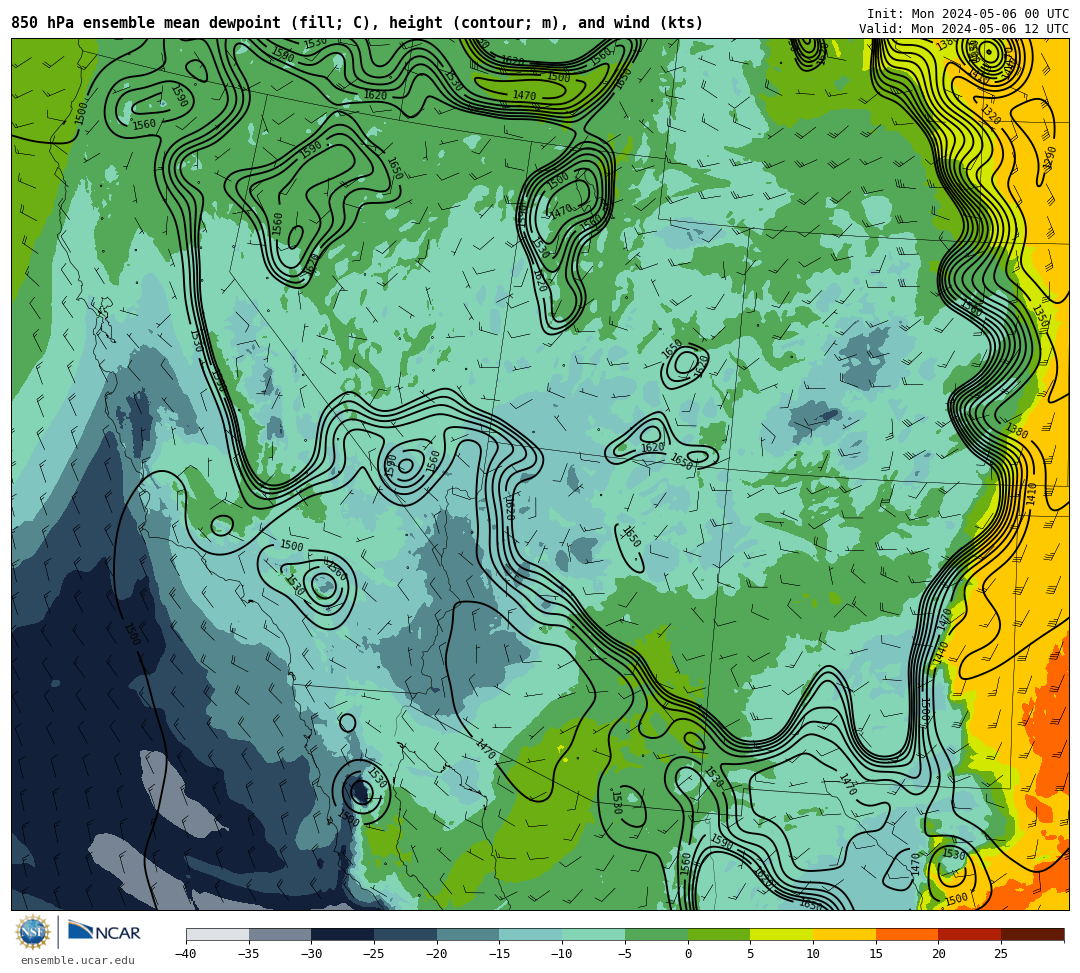Click the 20 to 25 red colorbar swatch

(x=970, y=934)
